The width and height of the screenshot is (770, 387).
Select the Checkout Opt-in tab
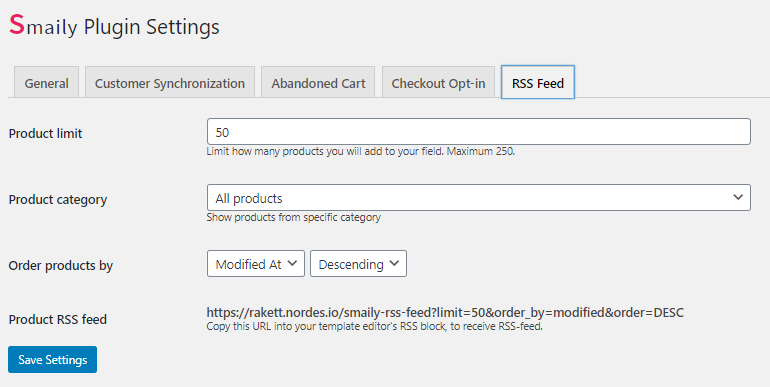439,83
